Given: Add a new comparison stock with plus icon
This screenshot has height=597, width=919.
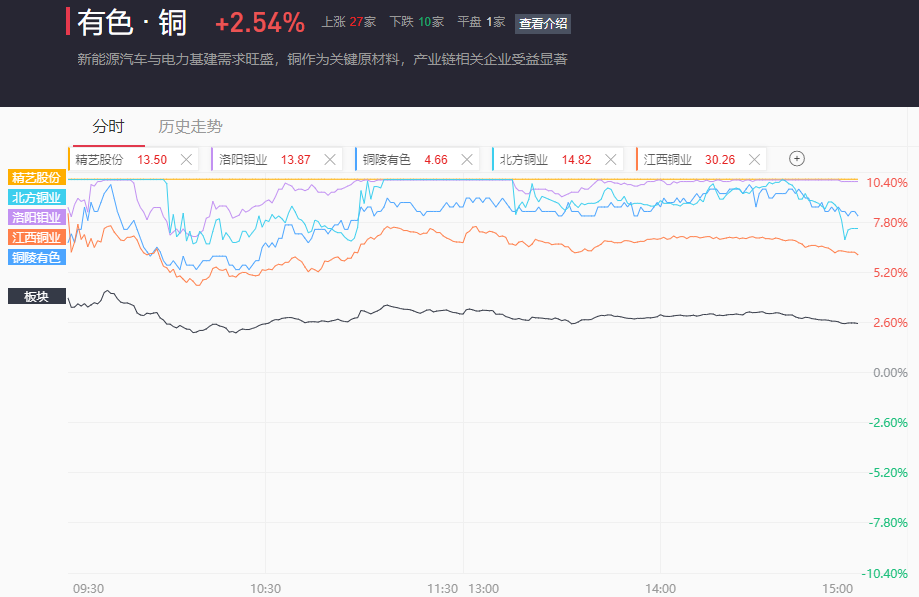Looking at the screenshot, I should point(797,158).
